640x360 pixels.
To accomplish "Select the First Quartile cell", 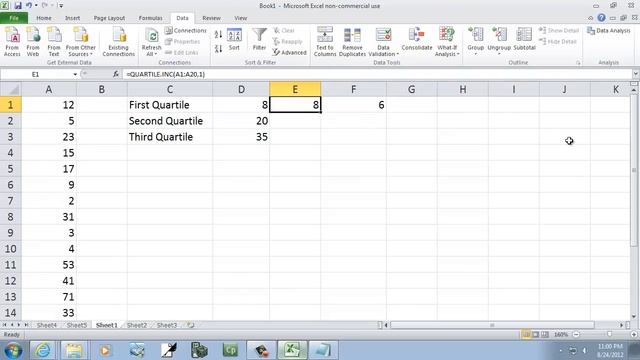I will tap(169, 105).
